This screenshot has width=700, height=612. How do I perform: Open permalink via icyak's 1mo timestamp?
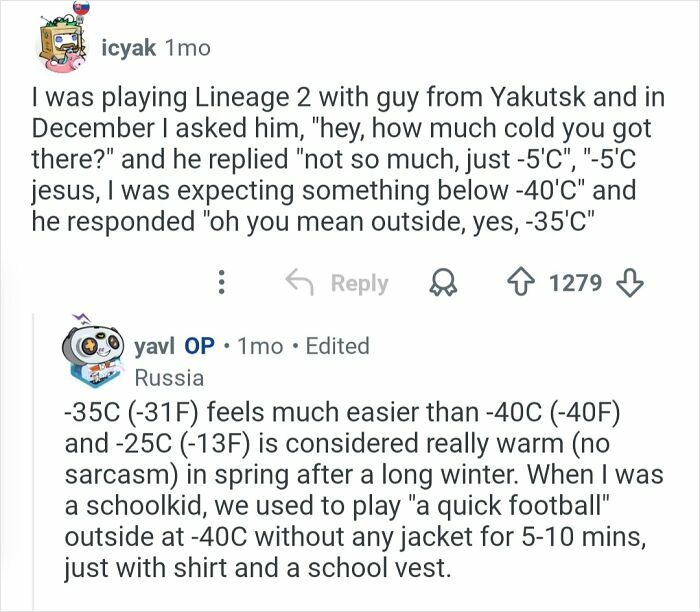(185, 47)
